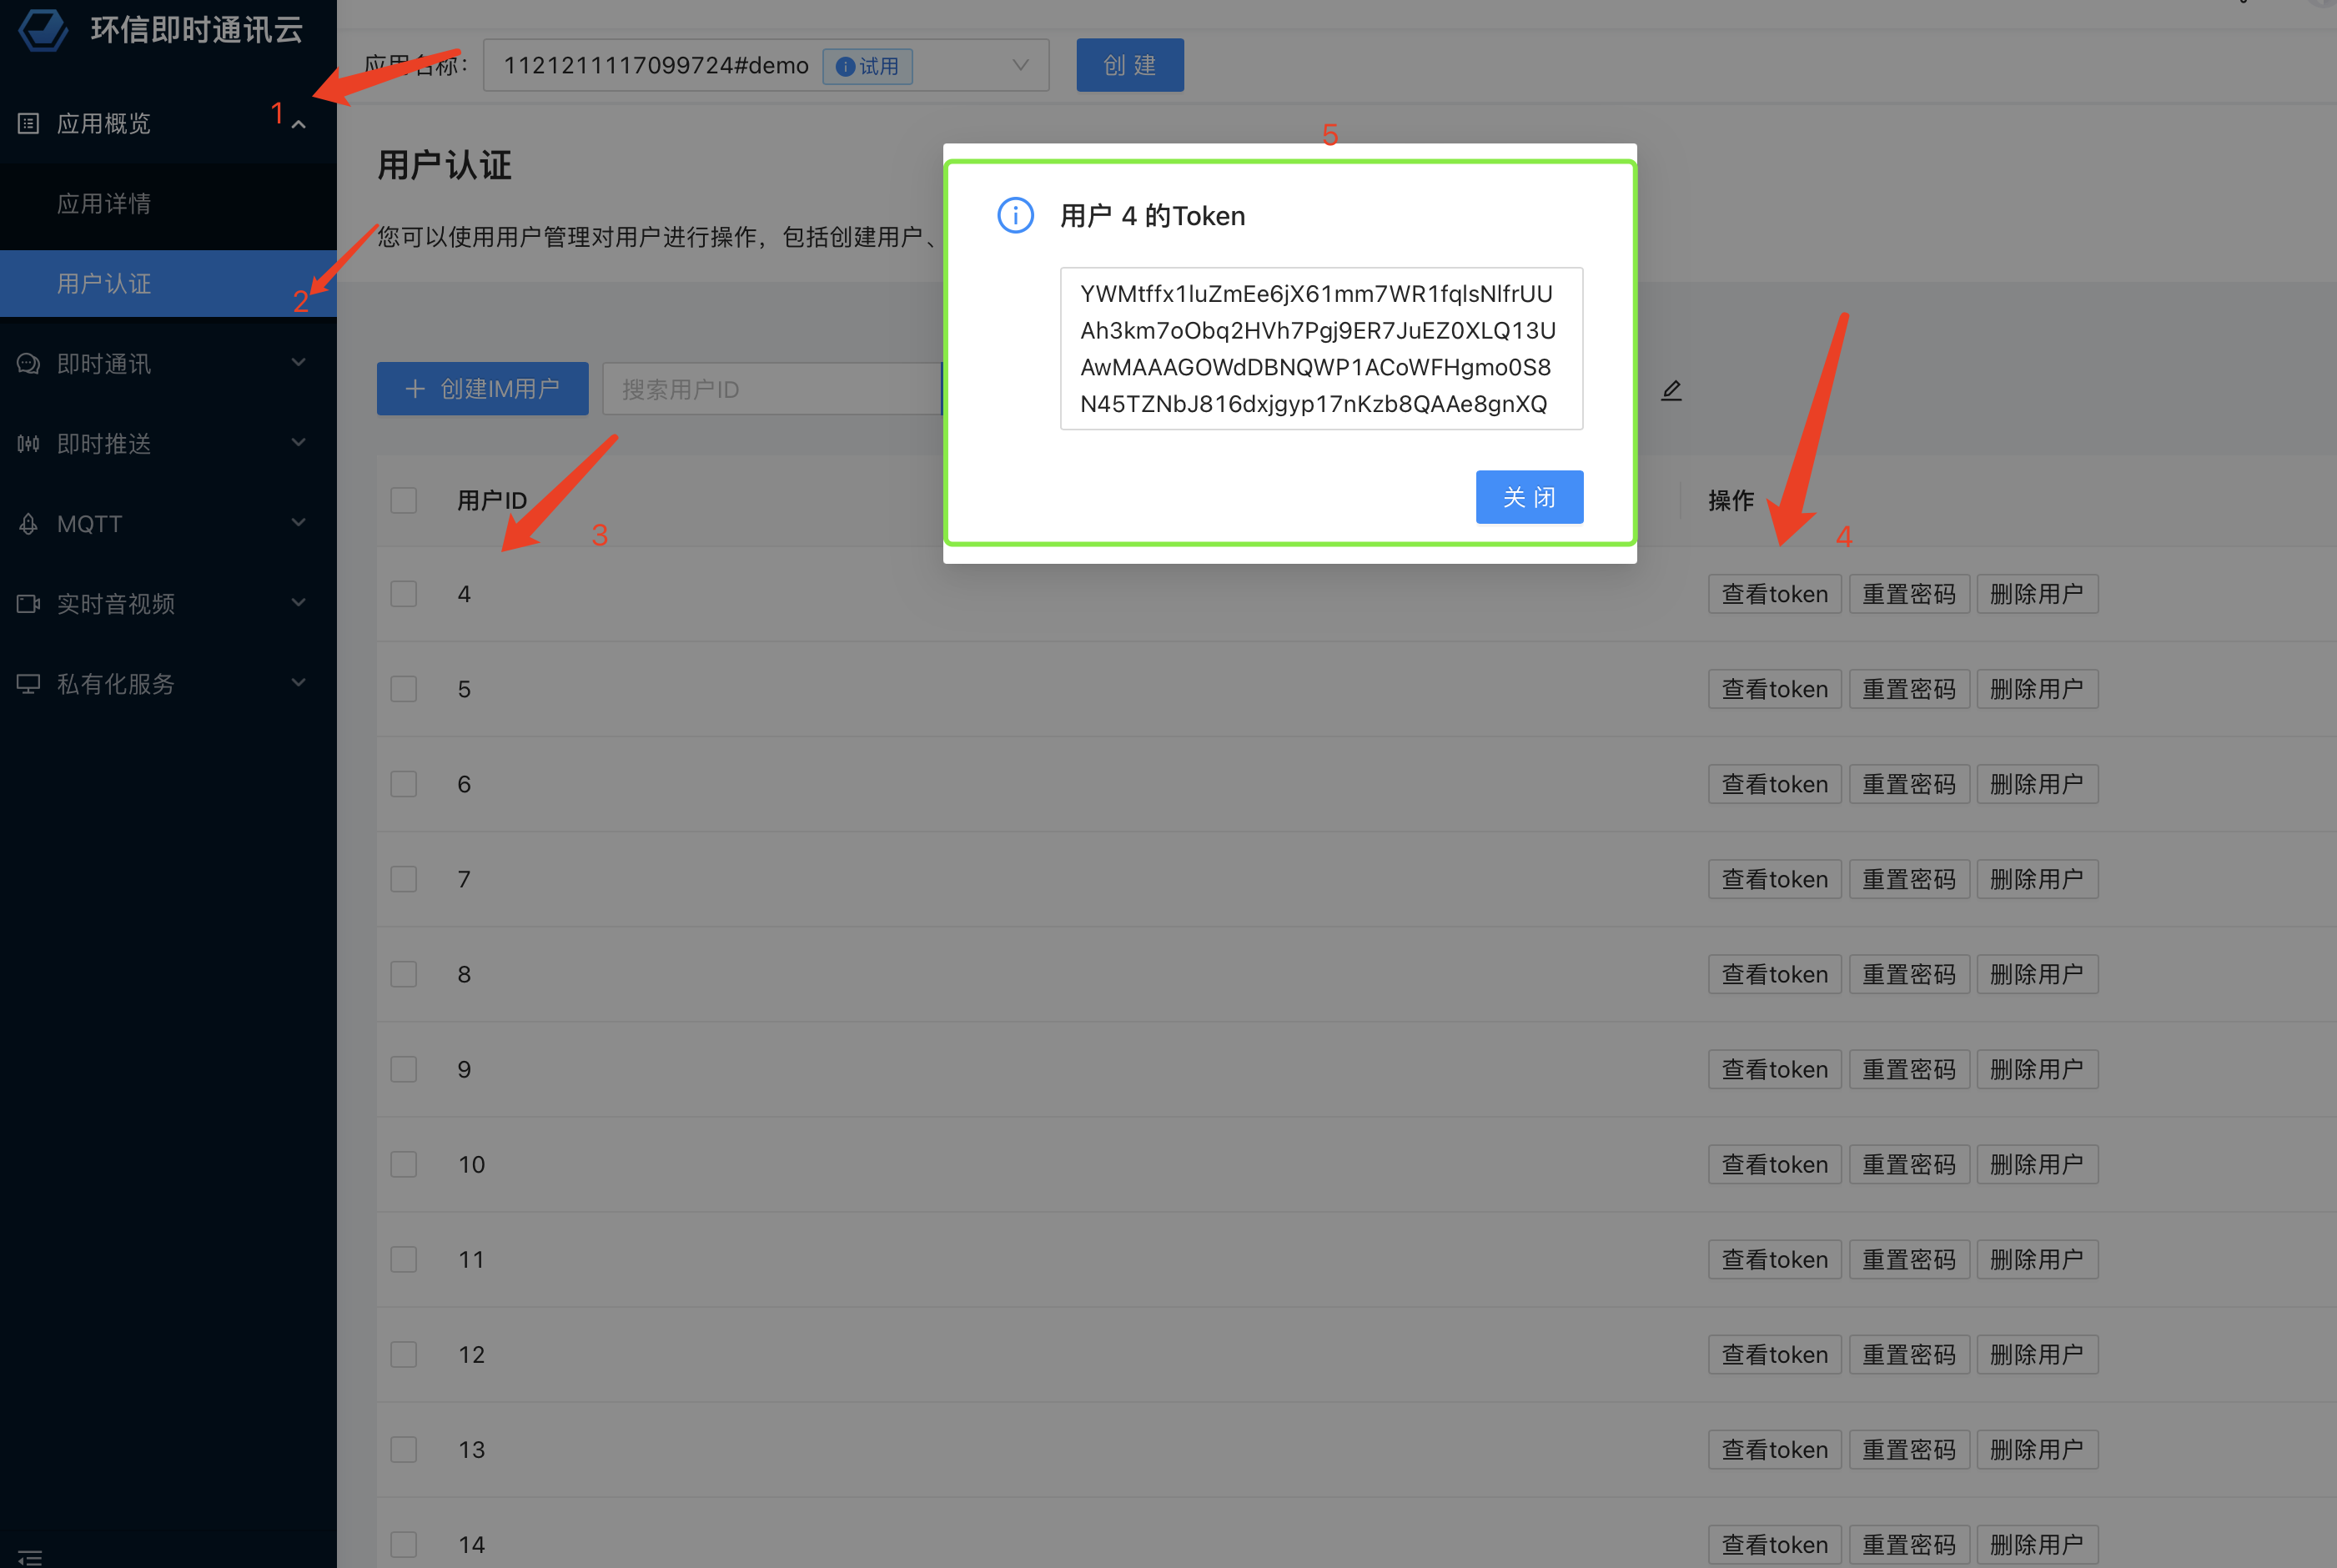Expand the 私有化服务 chevron
Image resolution: width=2337 pixels, height=1568 pixels.
point(298,682)
